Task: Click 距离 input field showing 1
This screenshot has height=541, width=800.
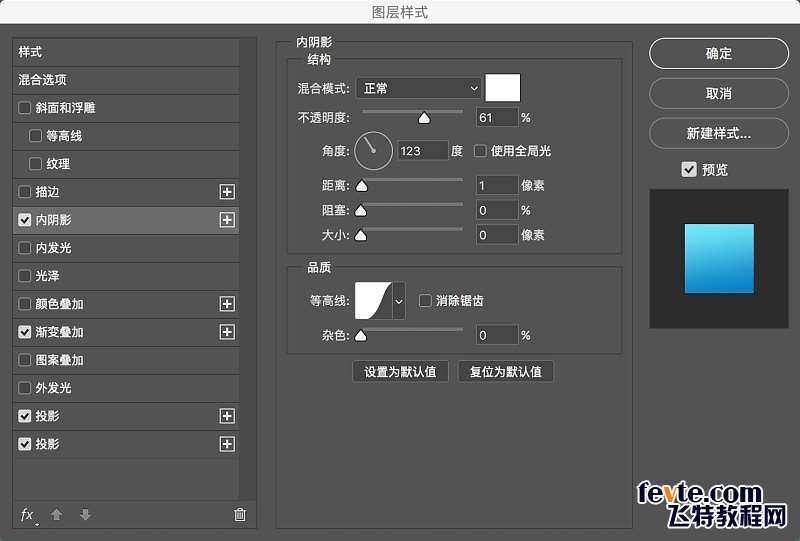Action: pos(497,186)
